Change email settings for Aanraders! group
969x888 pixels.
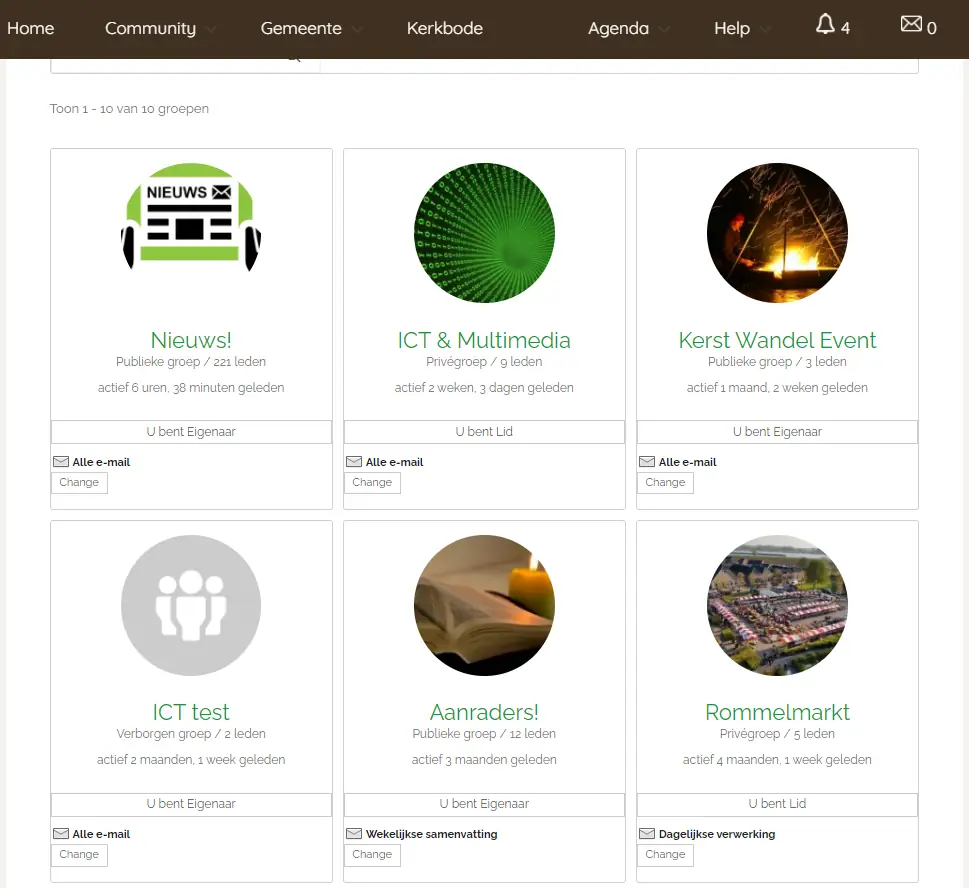point(372,855)
